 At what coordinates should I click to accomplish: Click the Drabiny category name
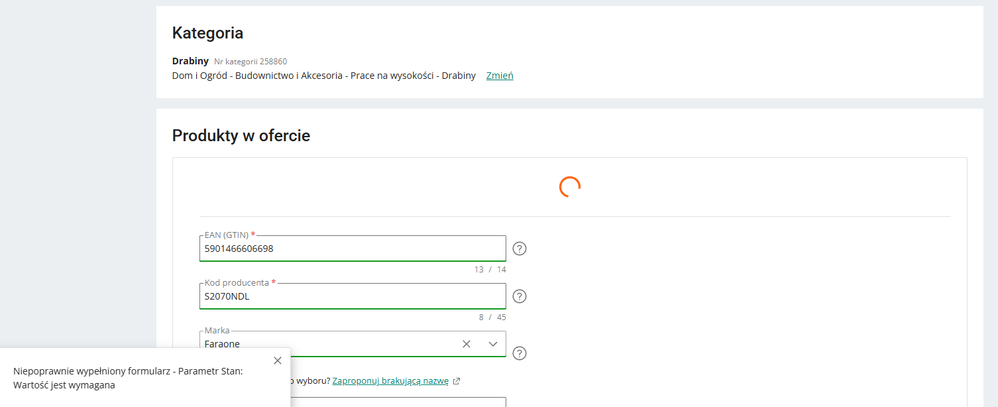tap(190, 61)
